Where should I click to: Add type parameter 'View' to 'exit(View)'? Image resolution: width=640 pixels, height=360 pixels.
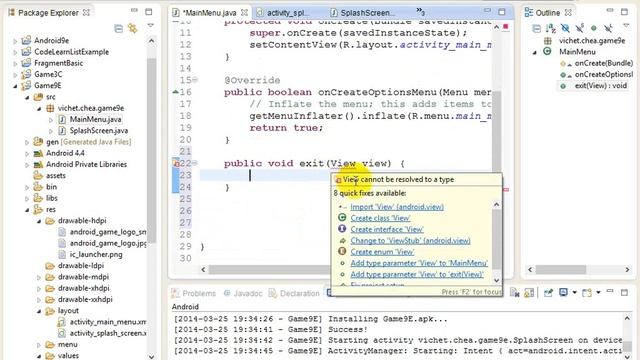[x=417, y=274]
